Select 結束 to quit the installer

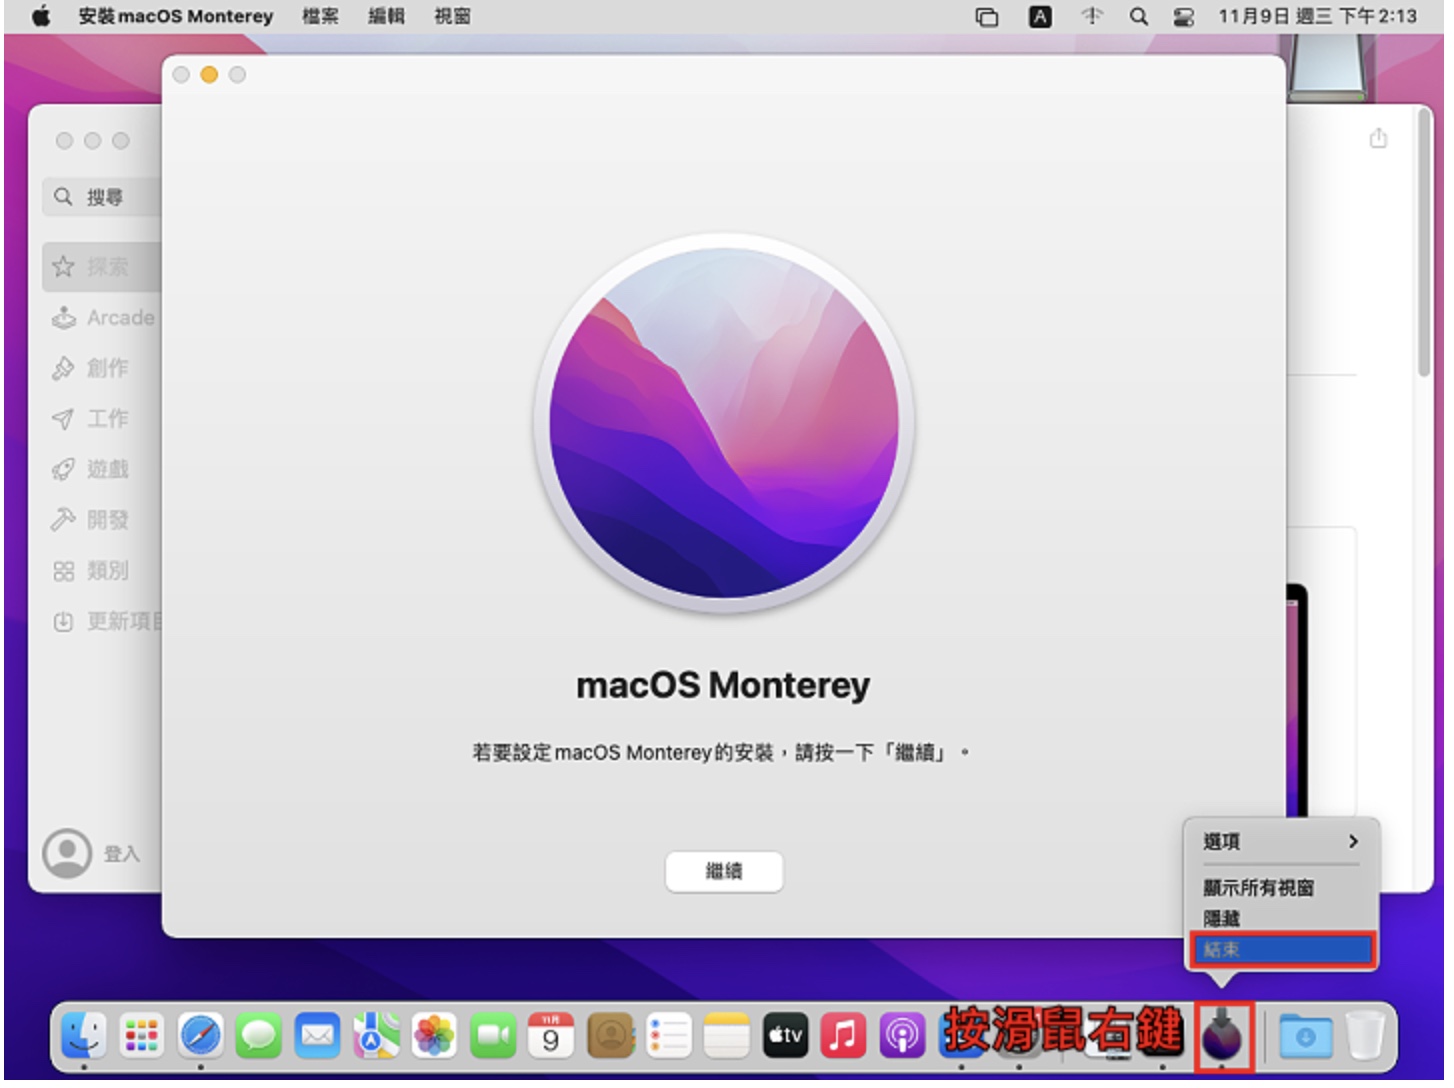pyautogui.click(x=1281, y=949)
